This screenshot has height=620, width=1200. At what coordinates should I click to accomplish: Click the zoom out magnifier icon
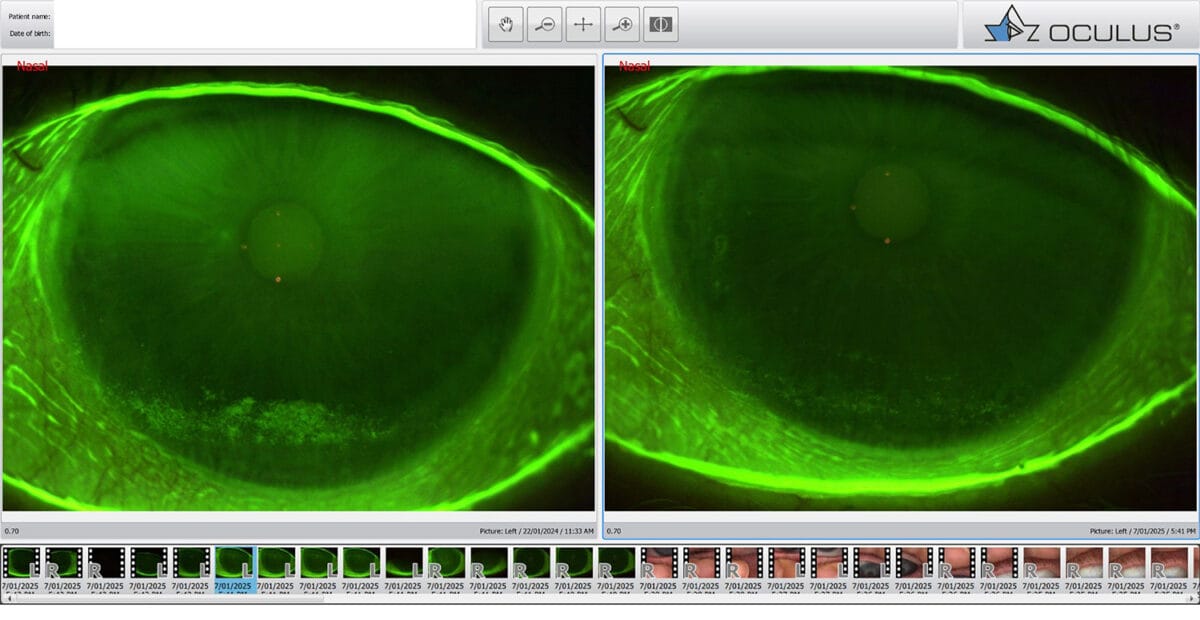pyautogui.click(x=544, y=24)
